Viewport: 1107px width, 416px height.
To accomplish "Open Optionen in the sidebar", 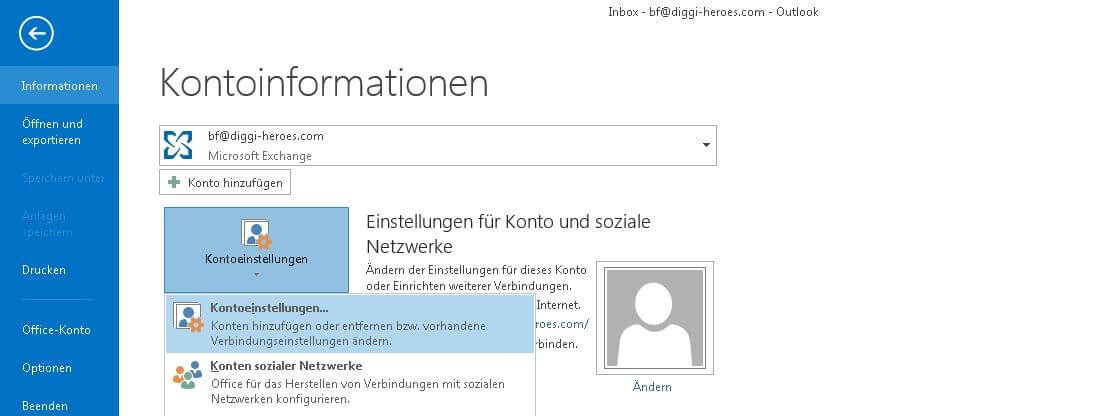I will click(47, 368).
